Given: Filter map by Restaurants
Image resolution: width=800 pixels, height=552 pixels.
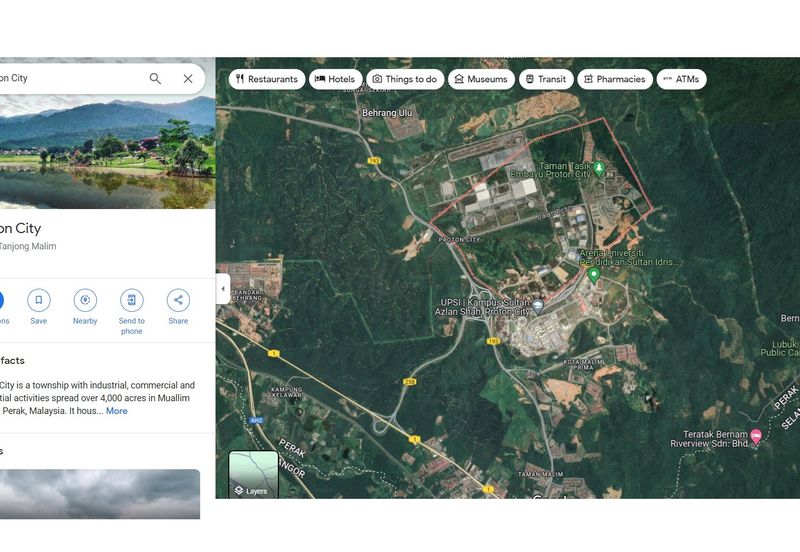Looking at the screenshot, I should (266, 79).
